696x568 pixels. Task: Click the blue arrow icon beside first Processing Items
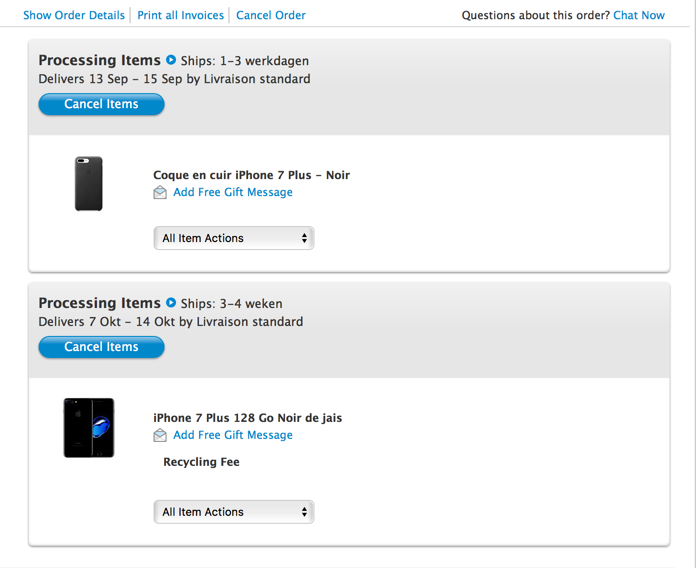(x=171, y=59)
